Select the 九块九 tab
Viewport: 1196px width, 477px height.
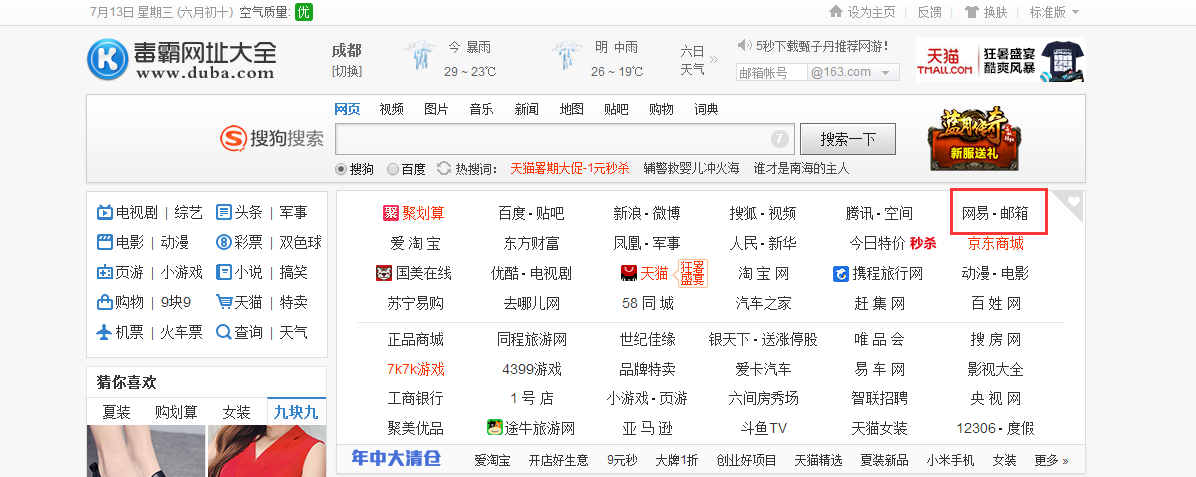(x=297, y=411)
